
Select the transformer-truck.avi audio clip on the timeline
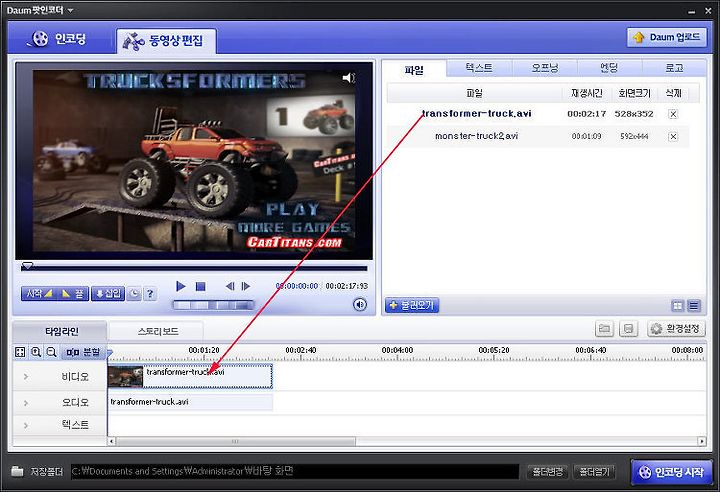pos(190,402)
